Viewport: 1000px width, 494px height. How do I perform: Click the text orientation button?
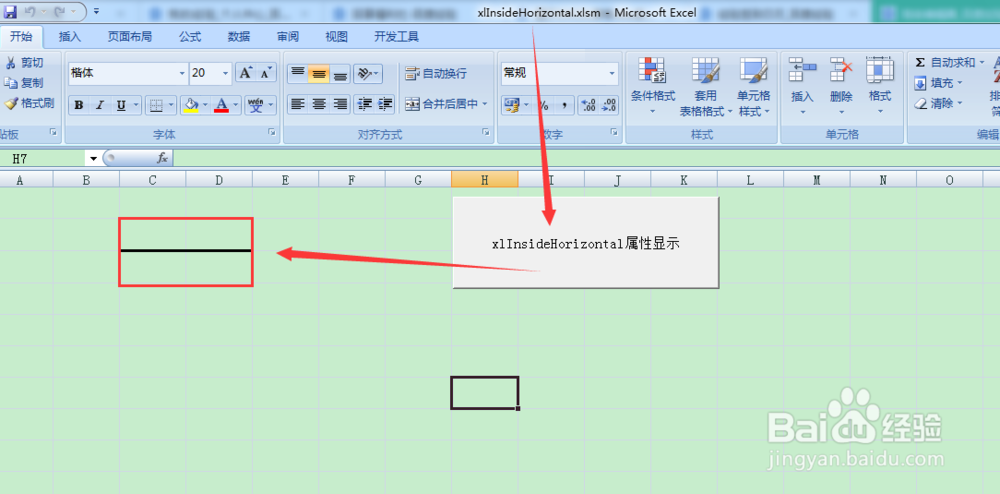(x=368, y=73)
